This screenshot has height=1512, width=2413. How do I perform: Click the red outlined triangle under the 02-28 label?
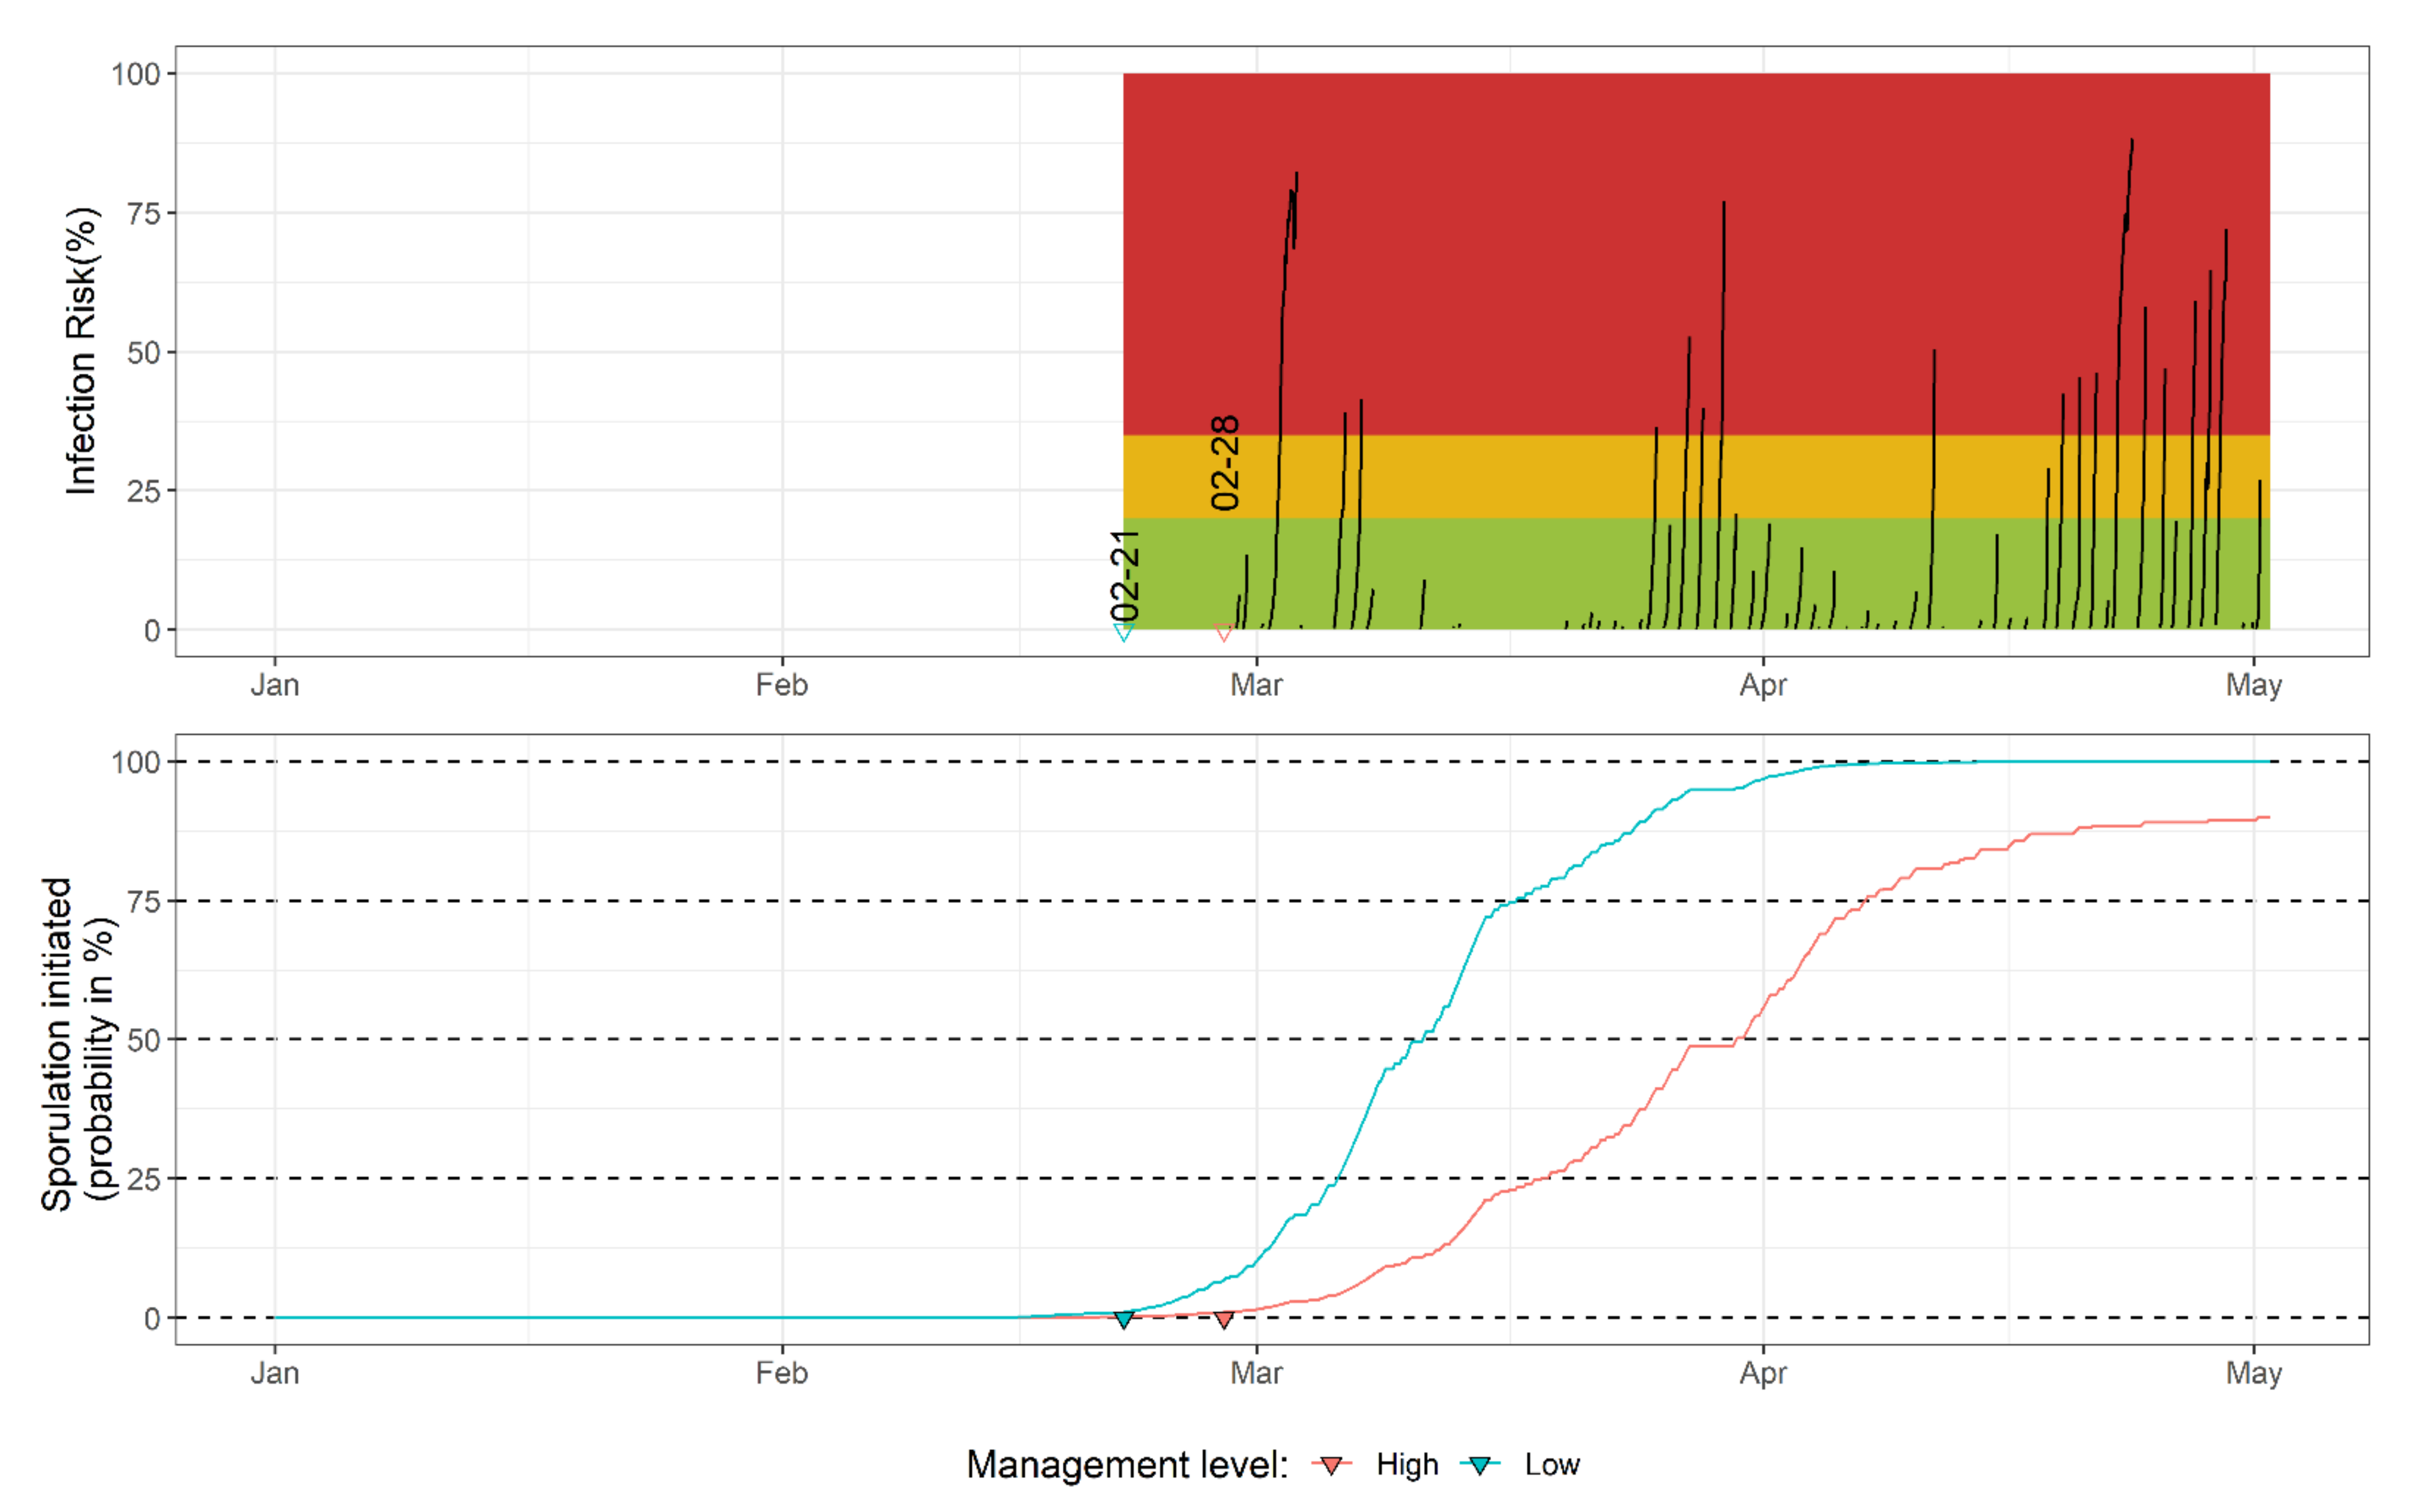pyautogui.click(x=1223, y=632)
